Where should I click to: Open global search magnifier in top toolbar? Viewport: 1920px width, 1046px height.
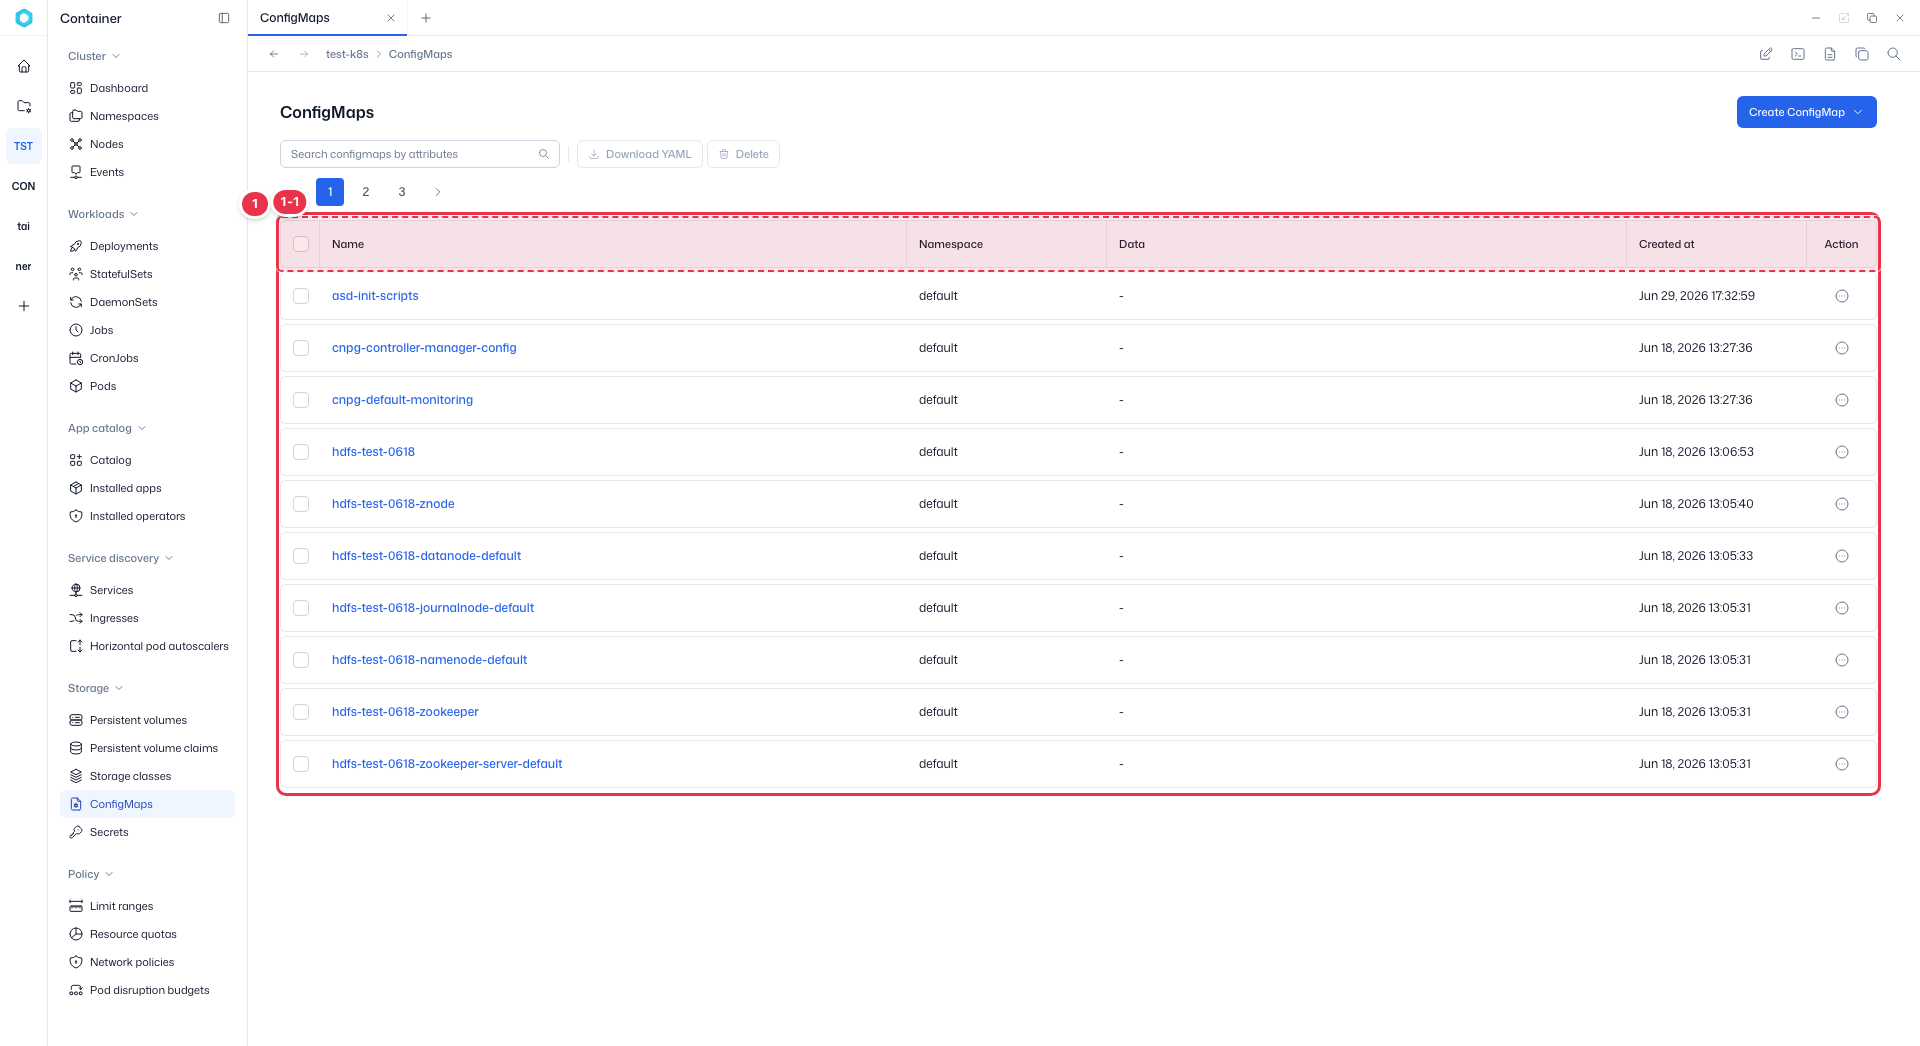pos(1894,54)
